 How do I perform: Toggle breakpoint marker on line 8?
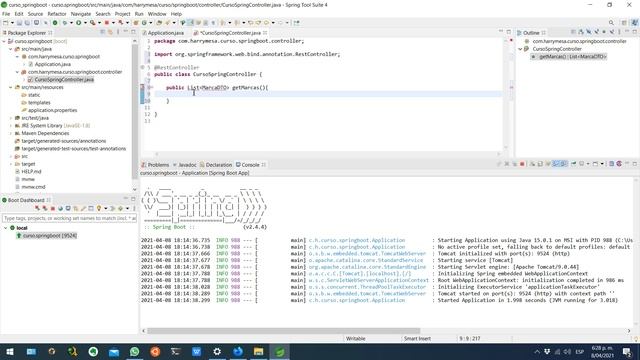pos(142,87)
